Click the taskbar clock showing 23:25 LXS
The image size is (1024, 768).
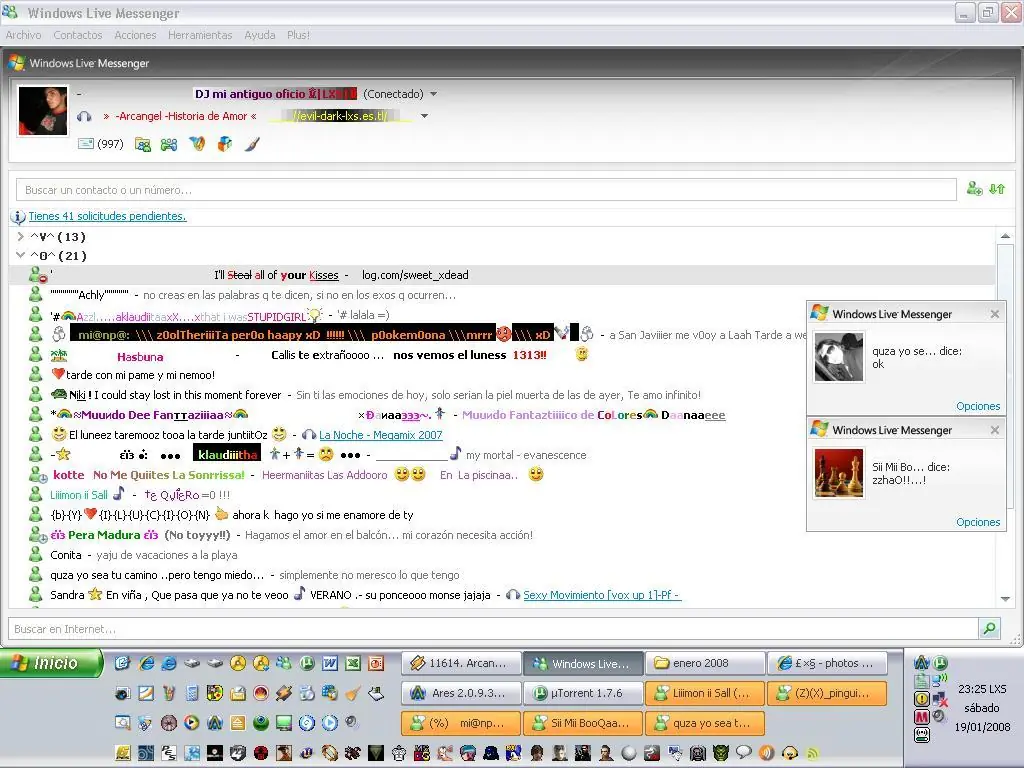pyautogui.click(x=982, y=689)
